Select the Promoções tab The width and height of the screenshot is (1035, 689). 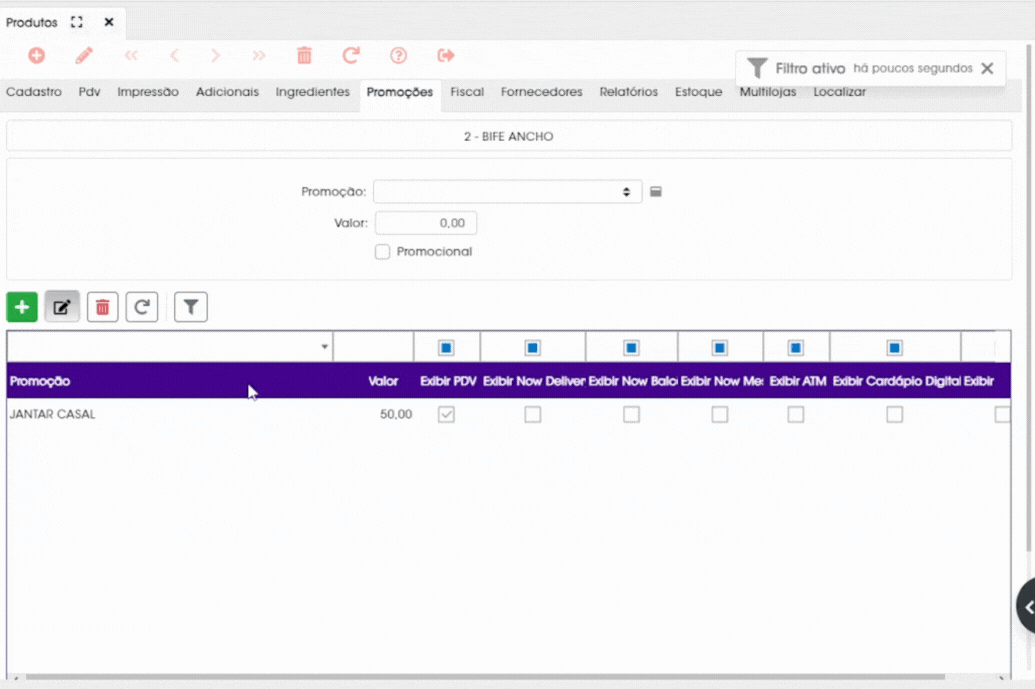[399, 92]
